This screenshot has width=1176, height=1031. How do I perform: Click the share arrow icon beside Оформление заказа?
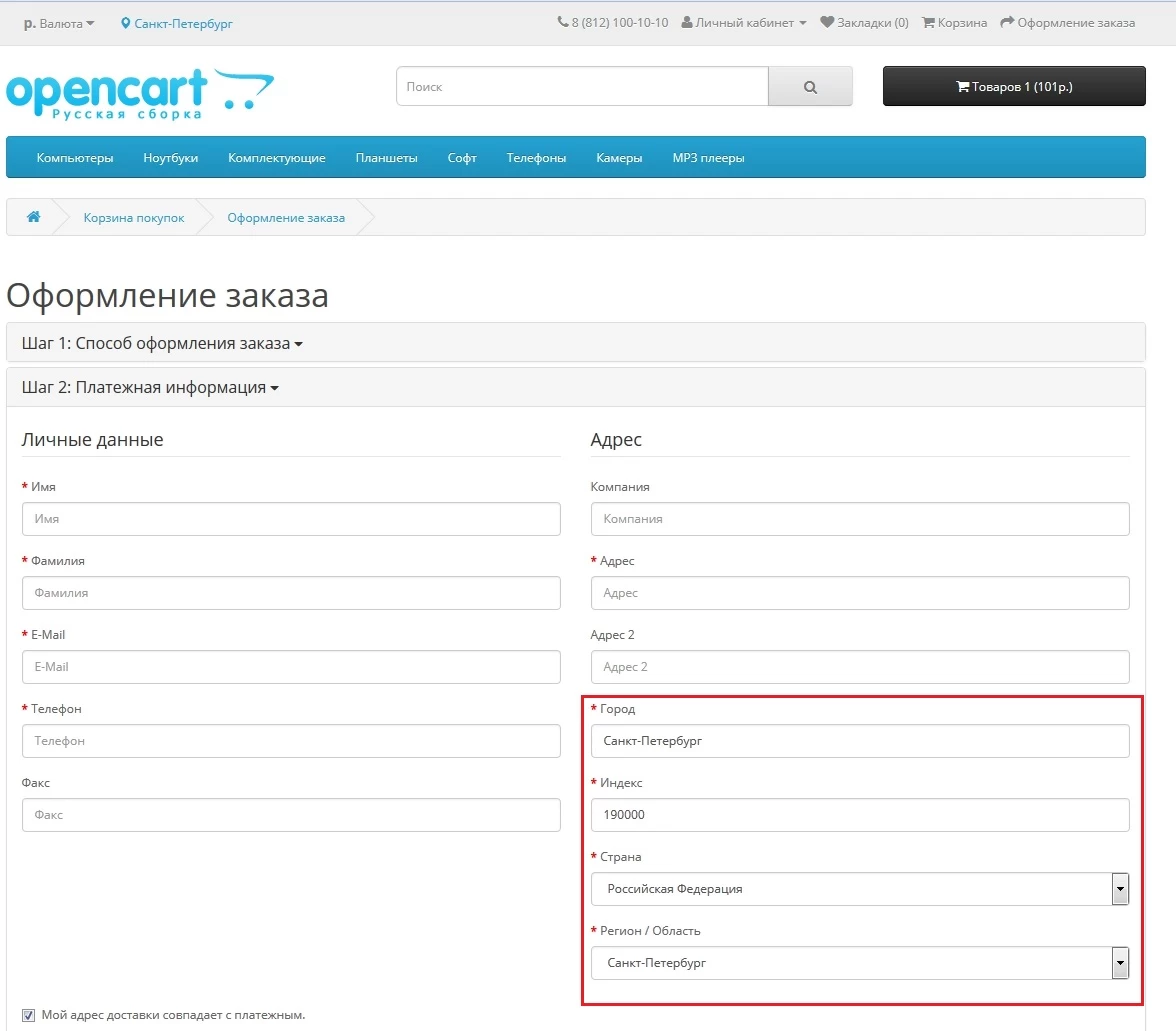[1007, 22]
